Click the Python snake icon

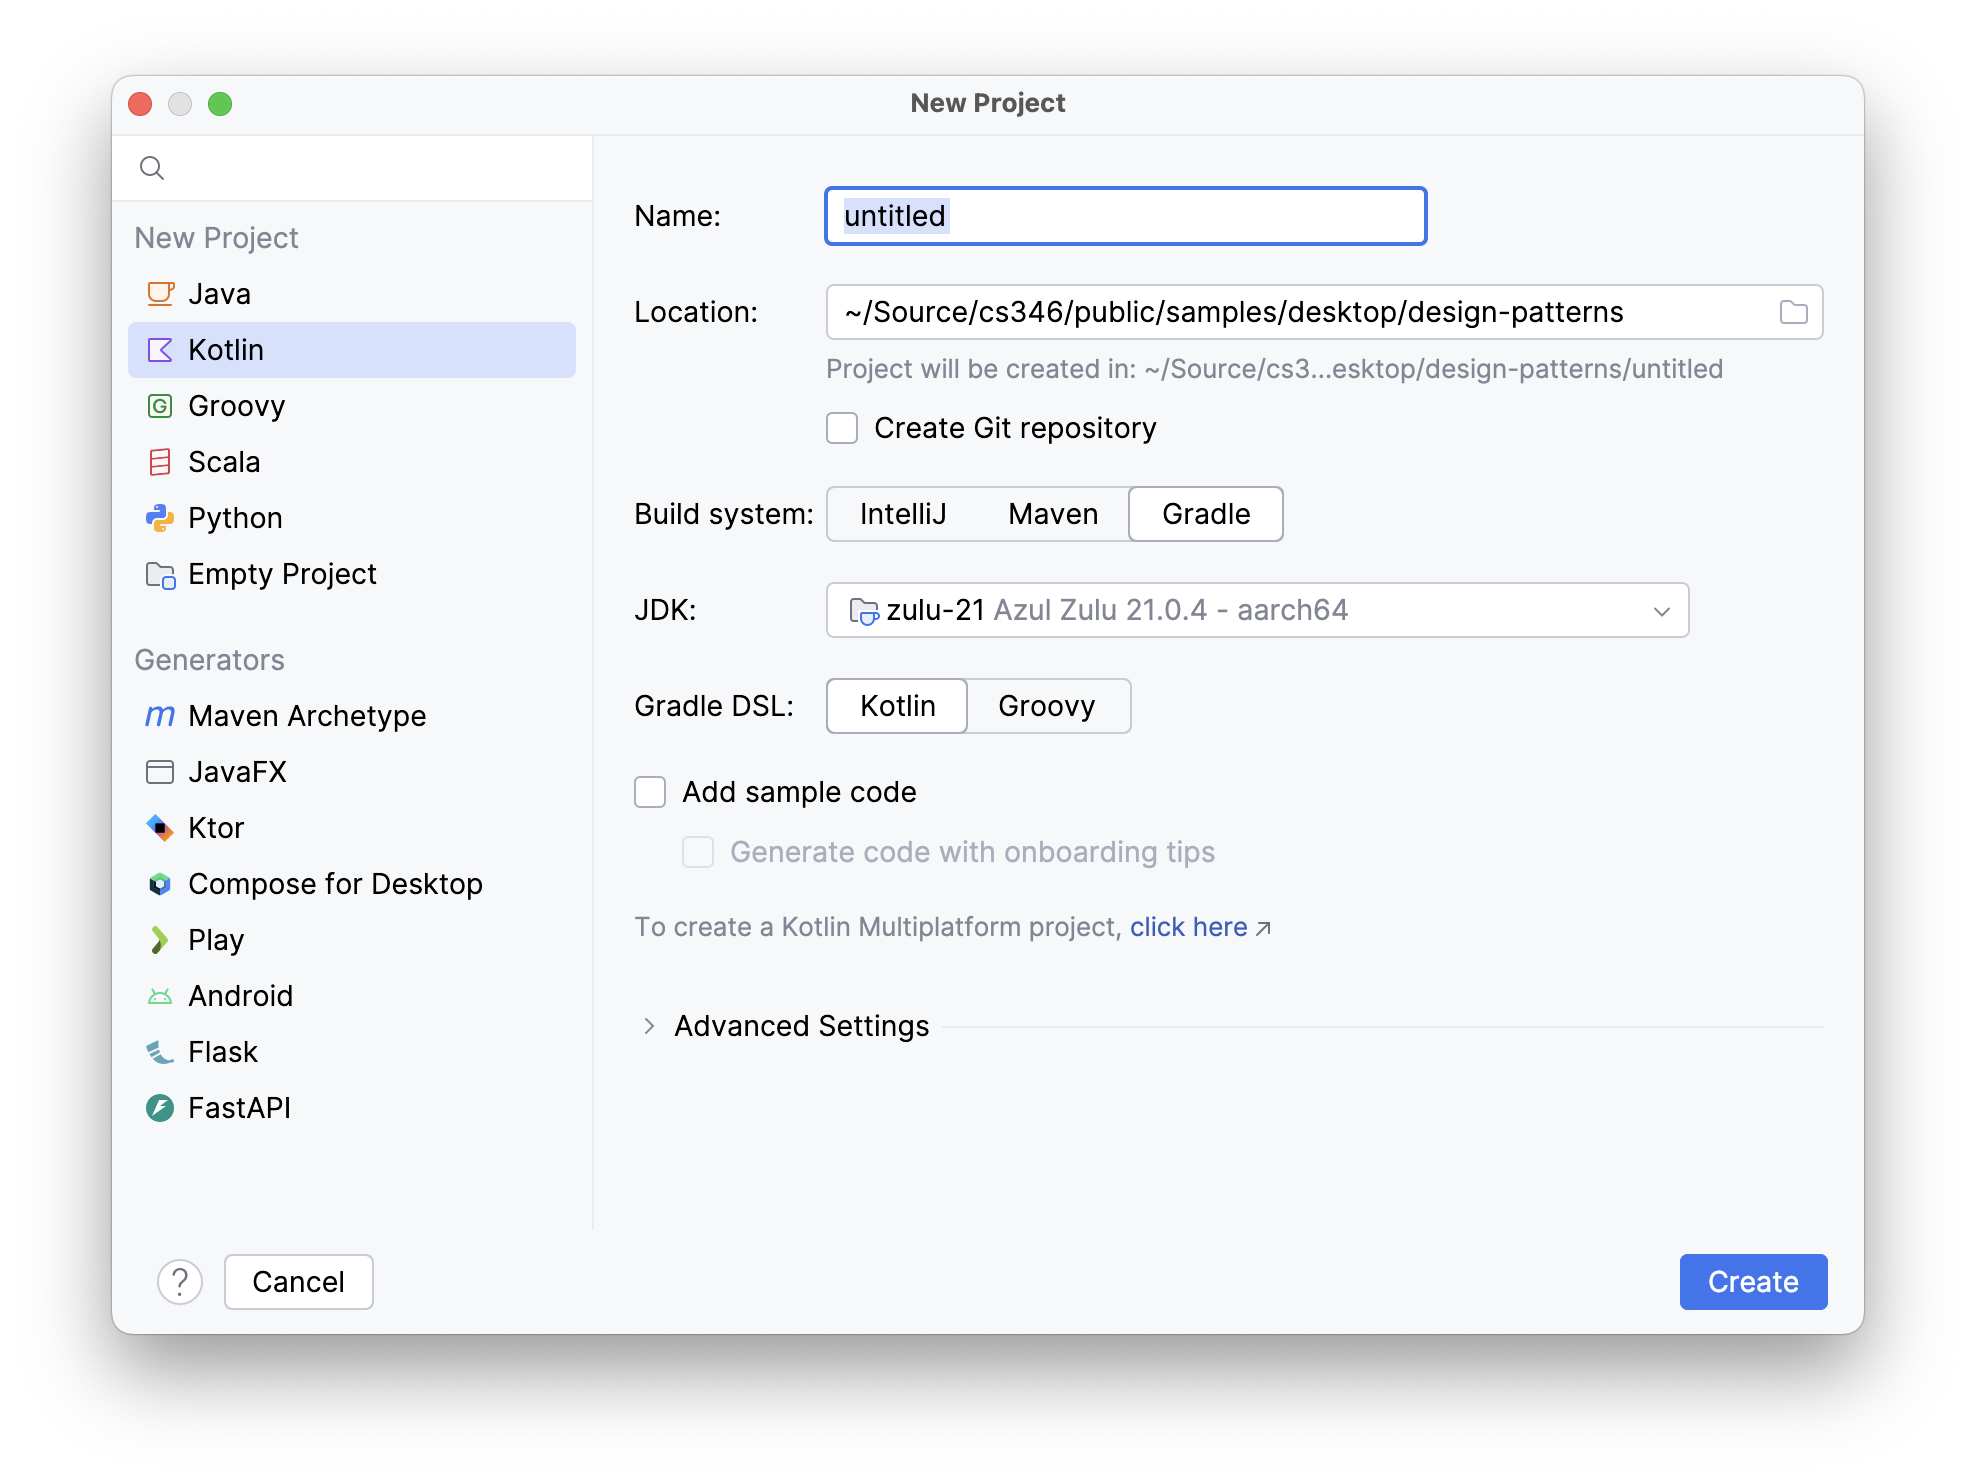(160, 518)
